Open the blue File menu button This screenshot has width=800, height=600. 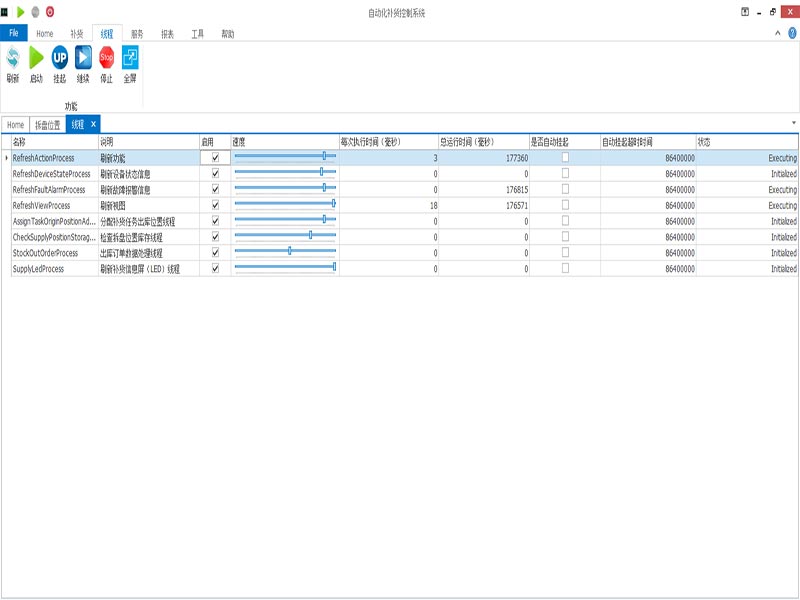coord(14,33)
